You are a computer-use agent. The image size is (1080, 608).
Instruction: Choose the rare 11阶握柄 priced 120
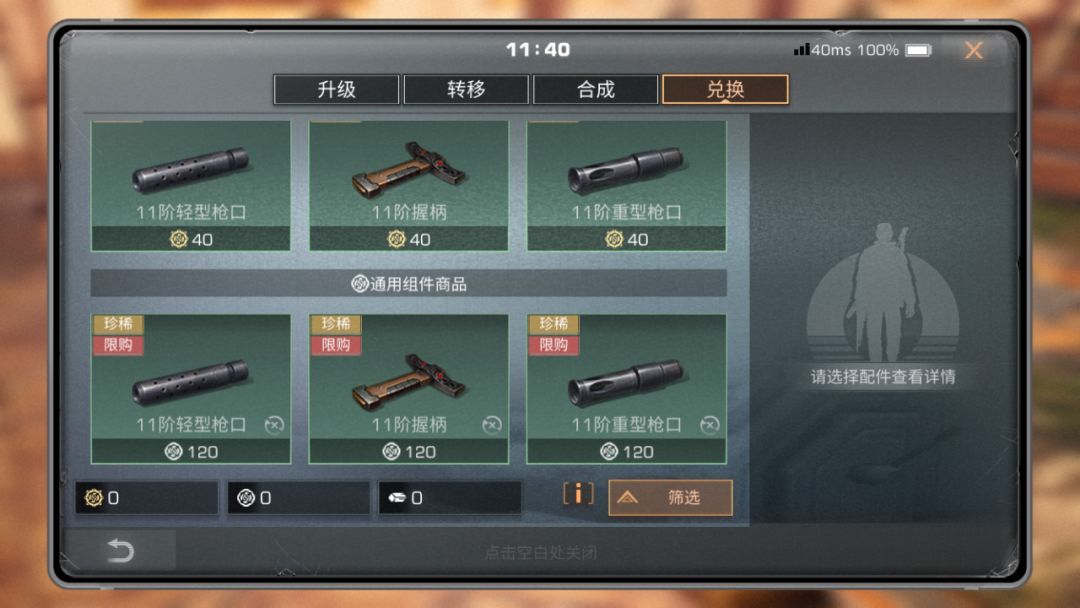click(409, 389)
